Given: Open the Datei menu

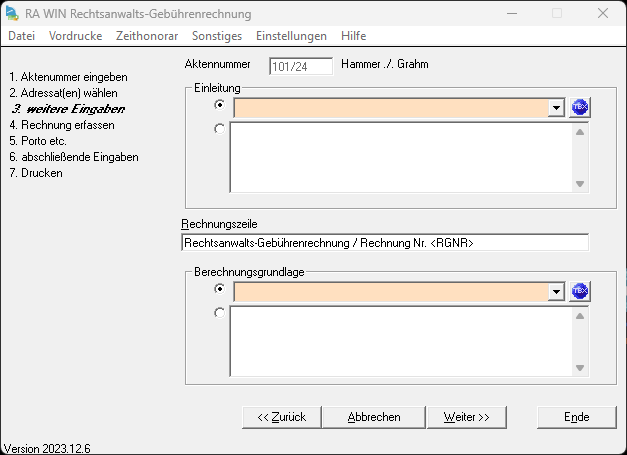Looking at the screenshot, I should pos(22,36).
